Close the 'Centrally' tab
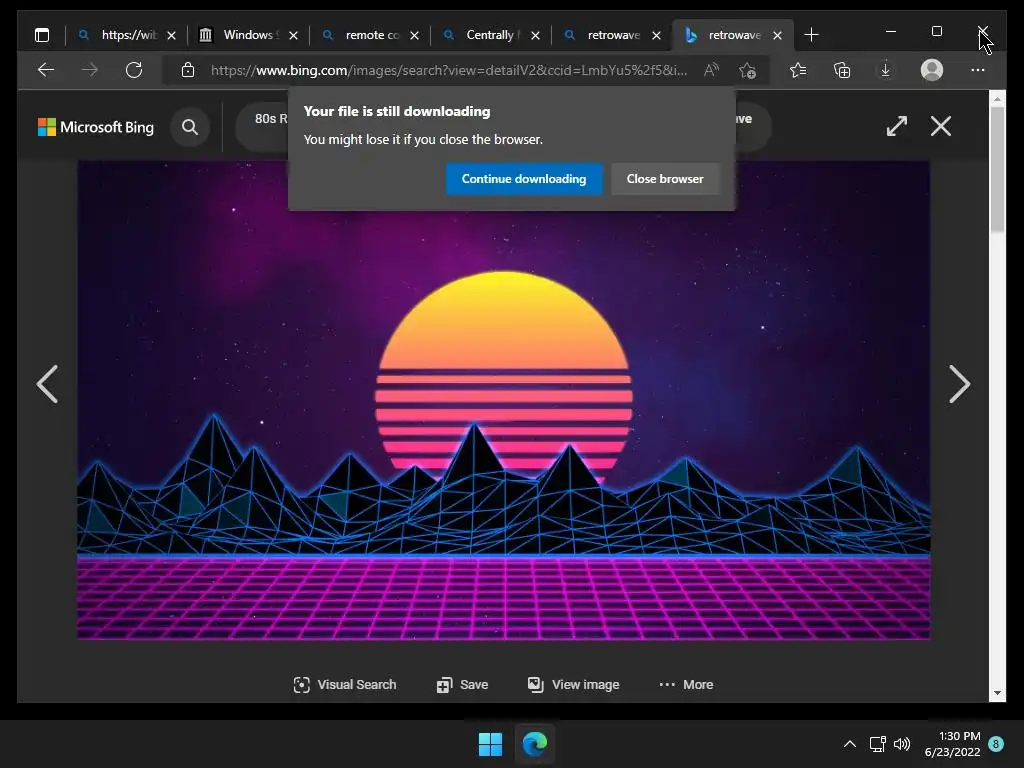 (x=536, y=35)
